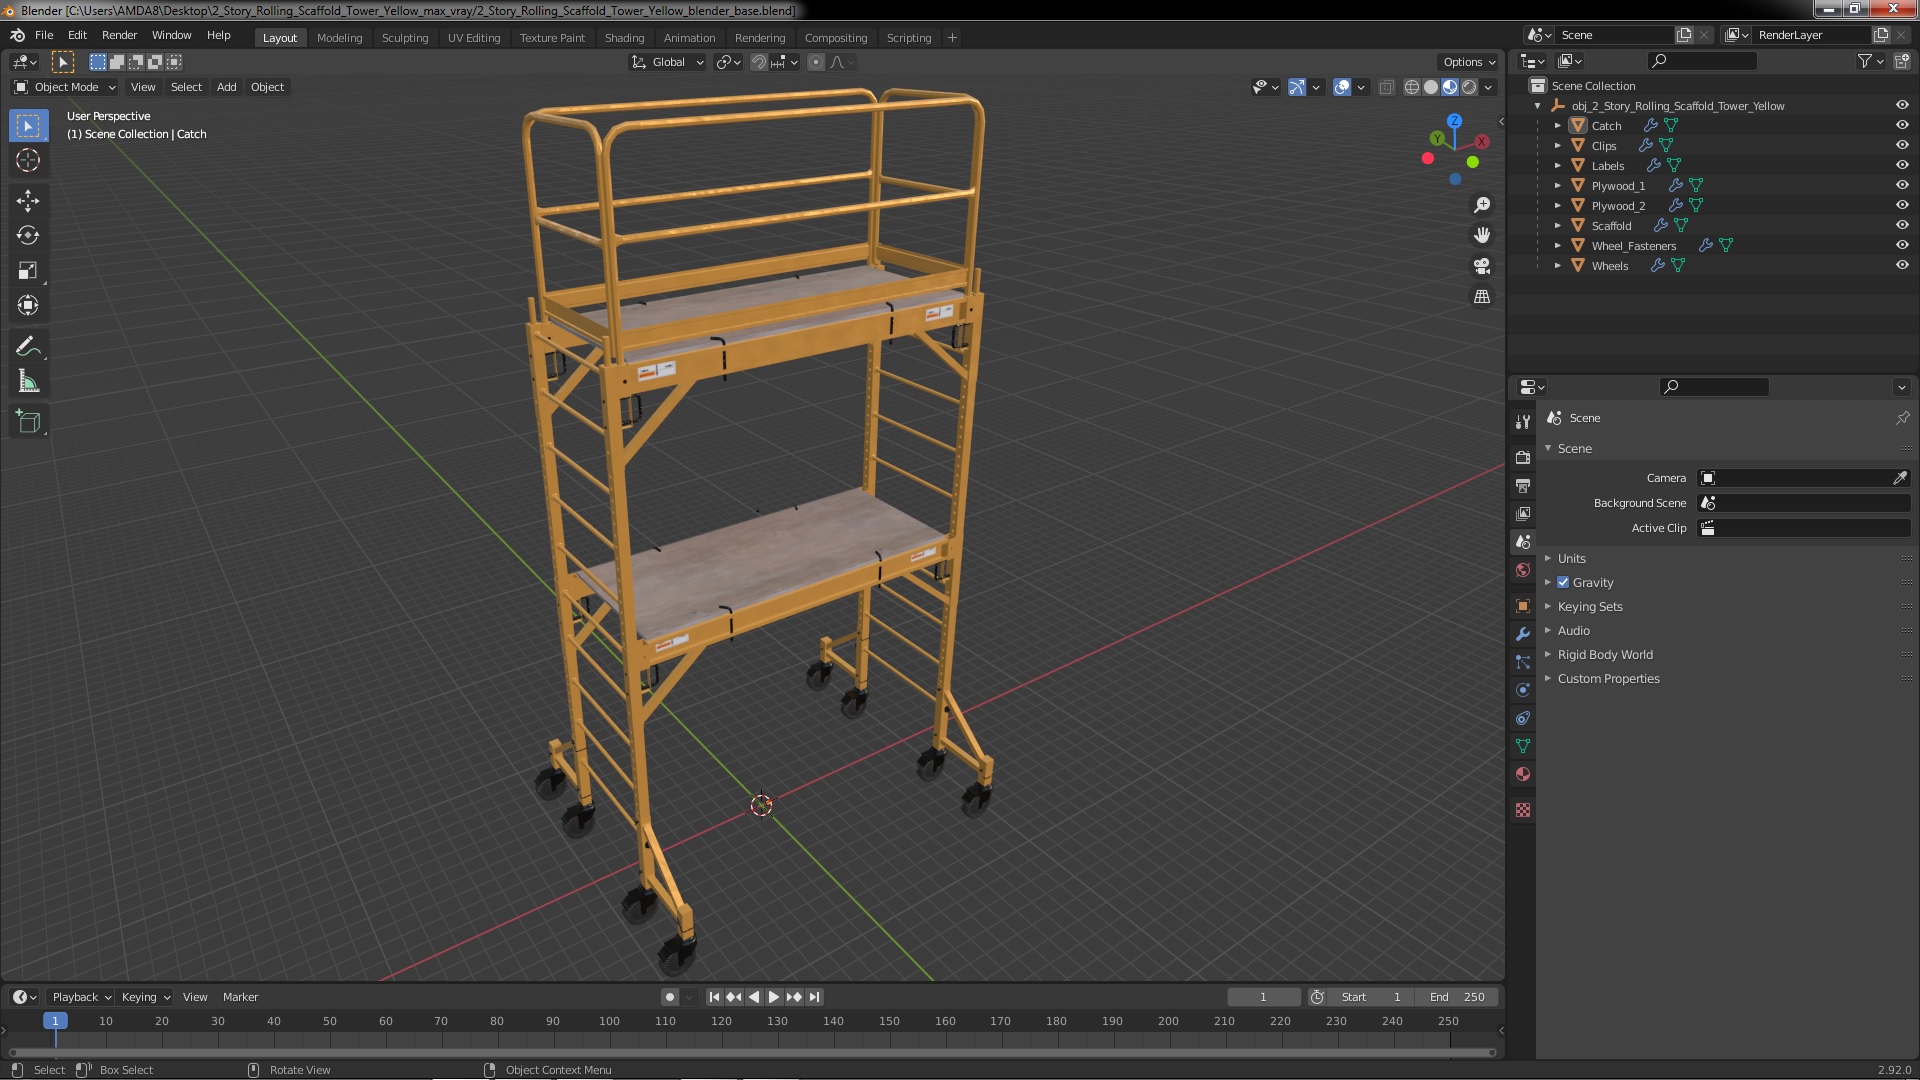Select the Rotate tool
1920x1080 pixels.
28,235
